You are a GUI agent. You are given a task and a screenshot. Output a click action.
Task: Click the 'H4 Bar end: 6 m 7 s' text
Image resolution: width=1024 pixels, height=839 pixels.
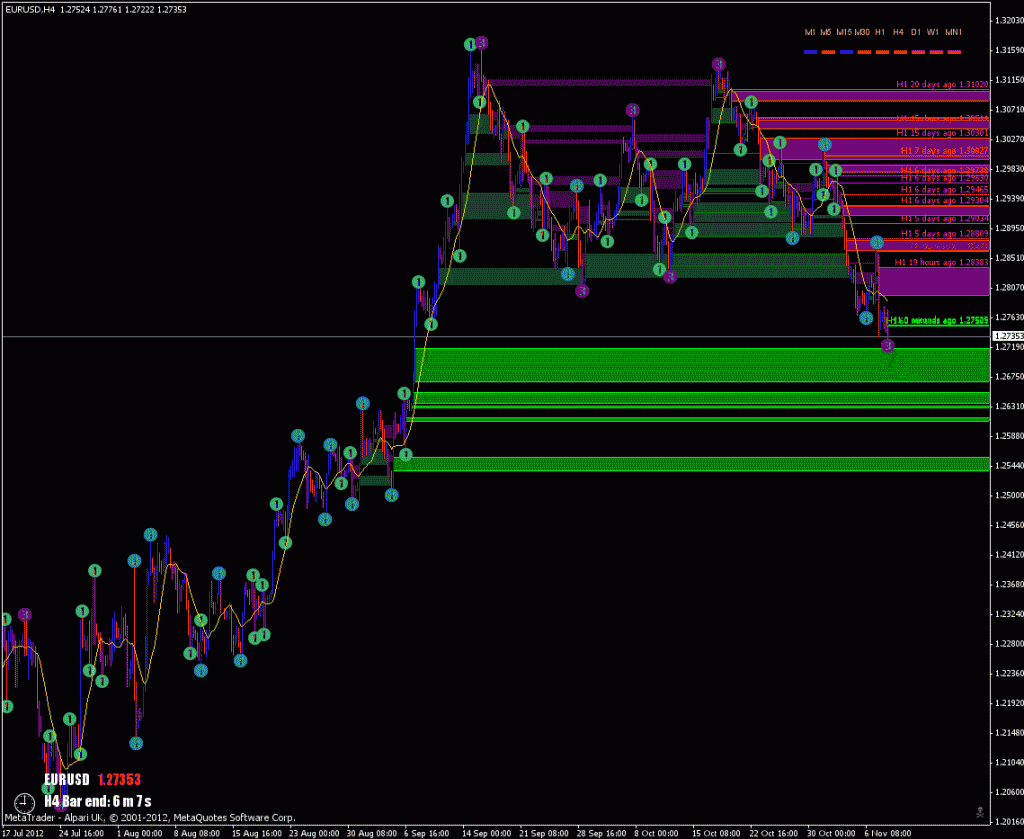point(98,801)
